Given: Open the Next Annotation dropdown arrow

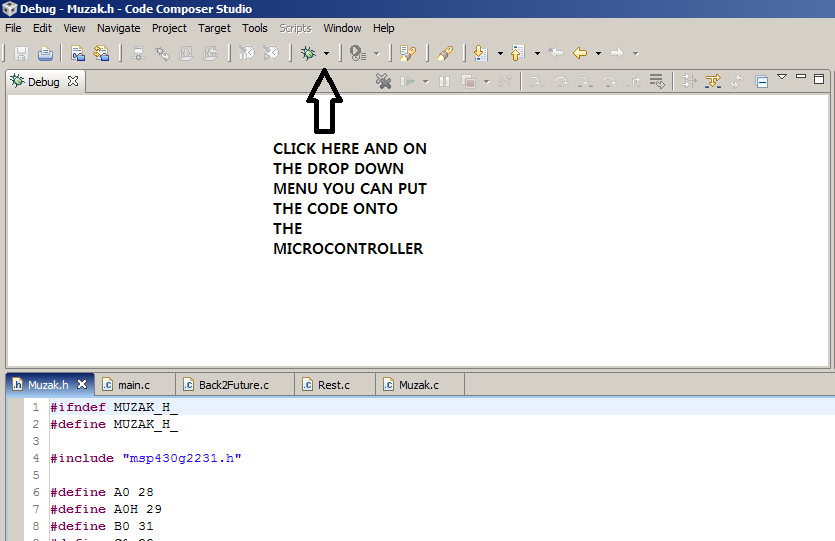Looking at the screenshot, I should pos(500,53).
